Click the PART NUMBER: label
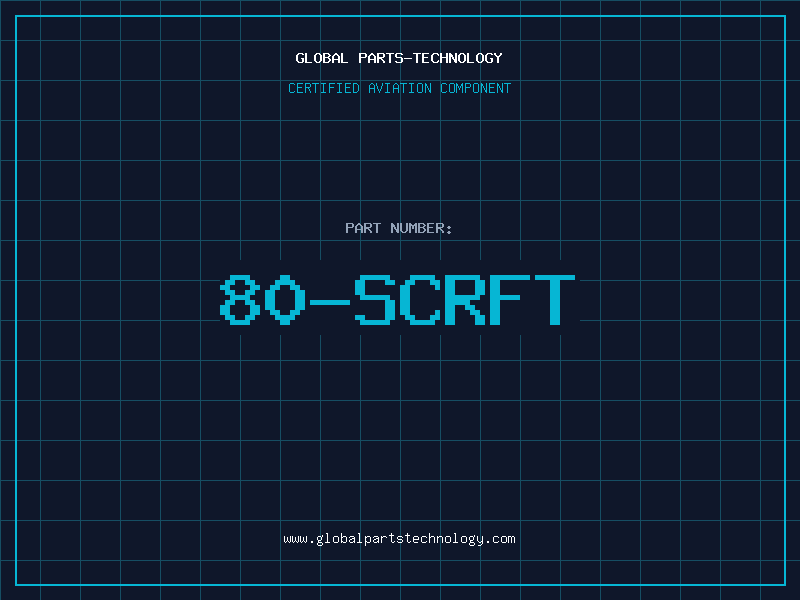The width and height of the screenshot is (800, 600). click(399, 228)
